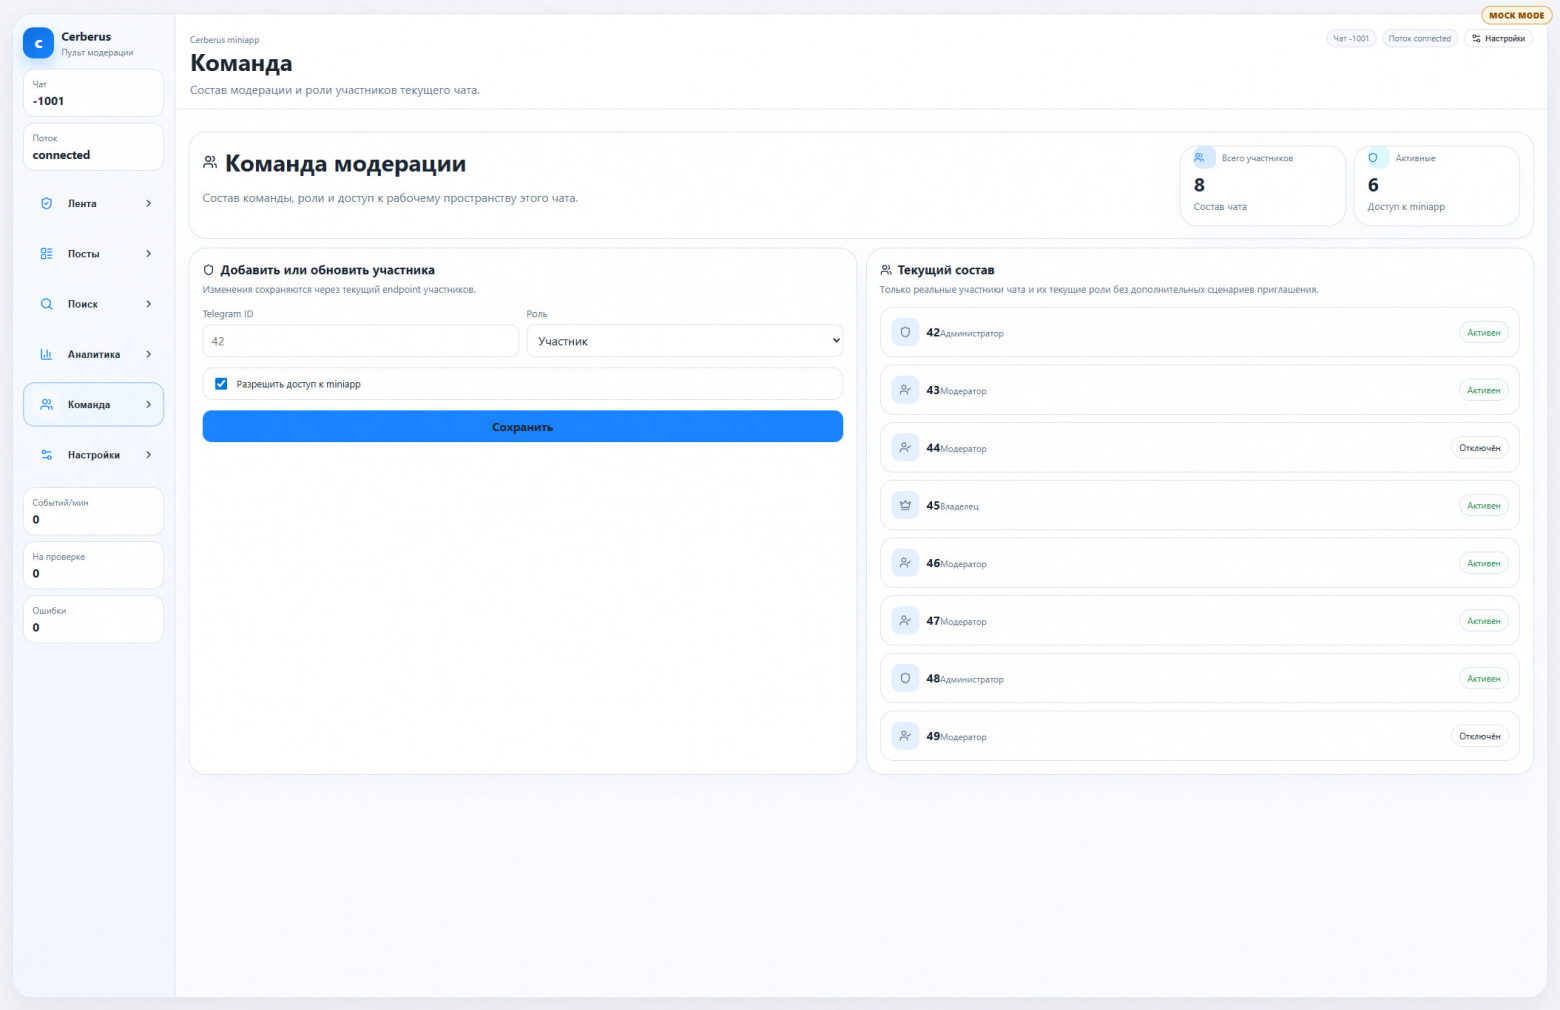The width and height of the screenshot is (1560, 1010).
Task: Click the user icon of member 47
Action: (905, 621)
